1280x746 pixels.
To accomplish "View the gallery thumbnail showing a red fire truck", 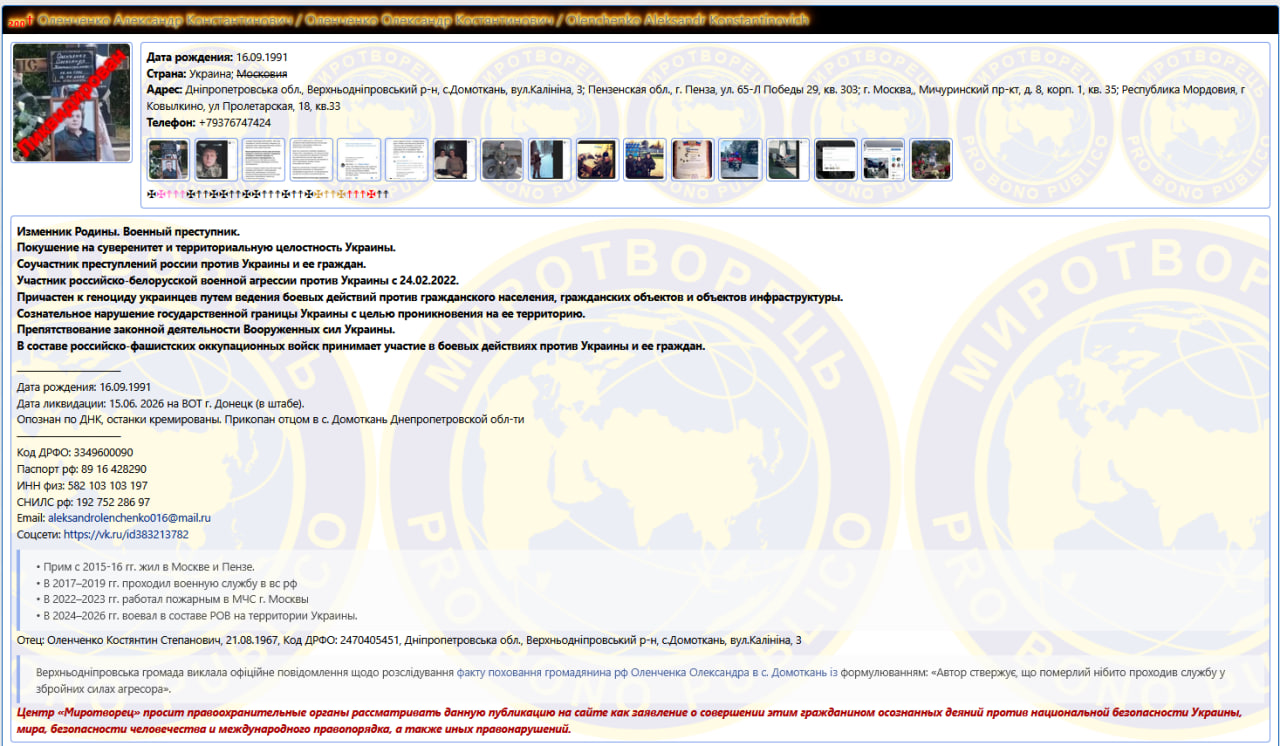I will 740,160.
